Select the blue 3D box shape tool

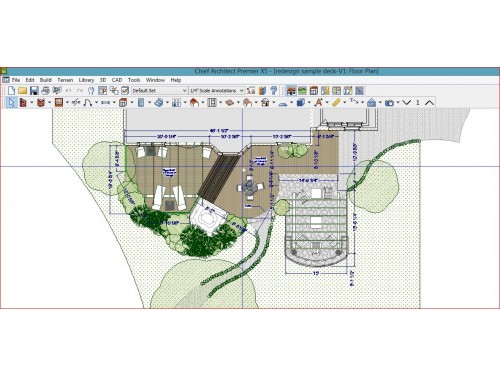(300, 102)
